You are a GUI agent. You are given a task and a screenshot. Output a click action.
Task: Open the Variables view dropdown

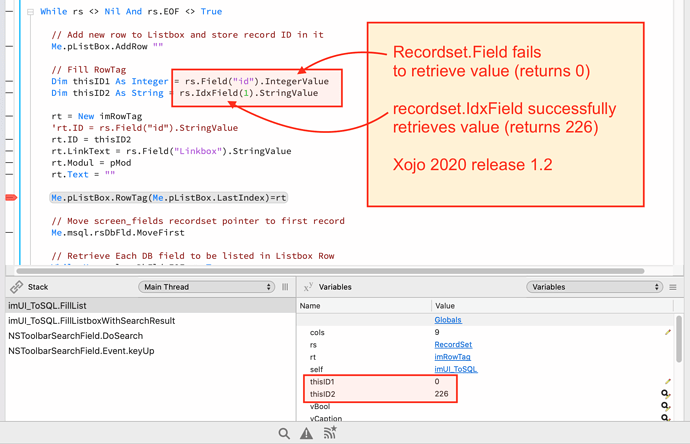595,287
